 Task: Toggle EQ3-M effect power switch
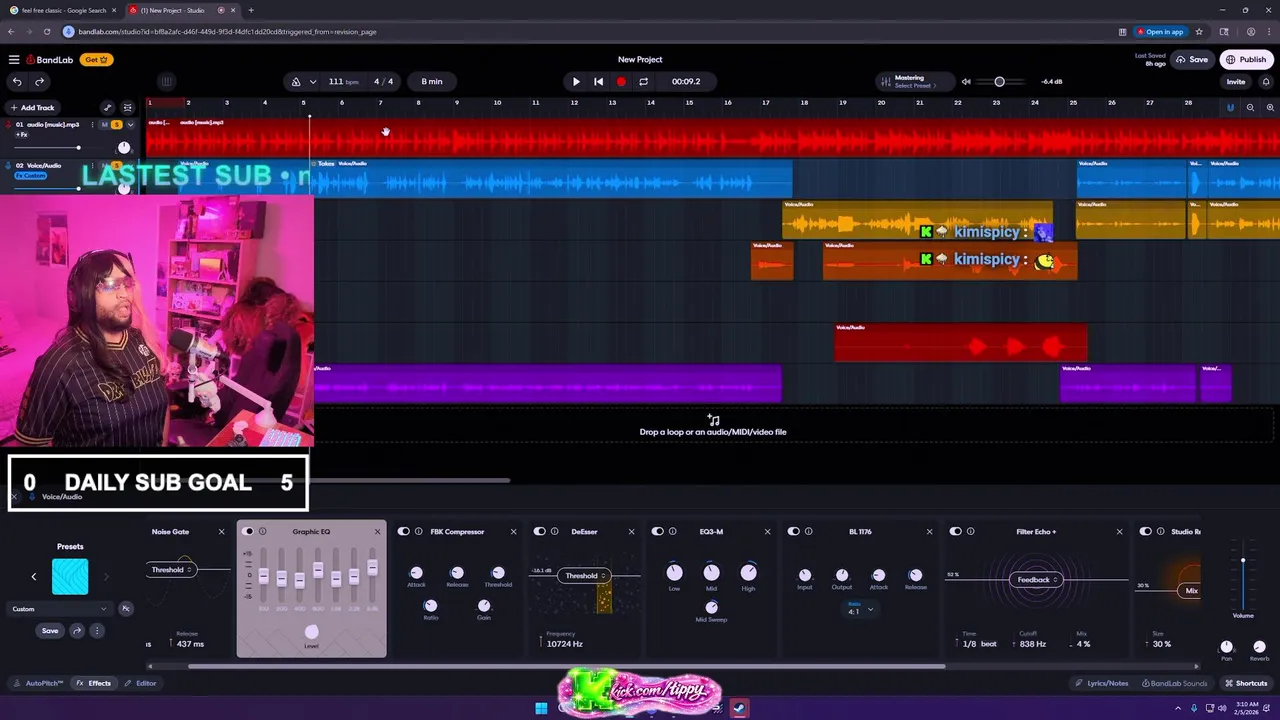point(658,532)
